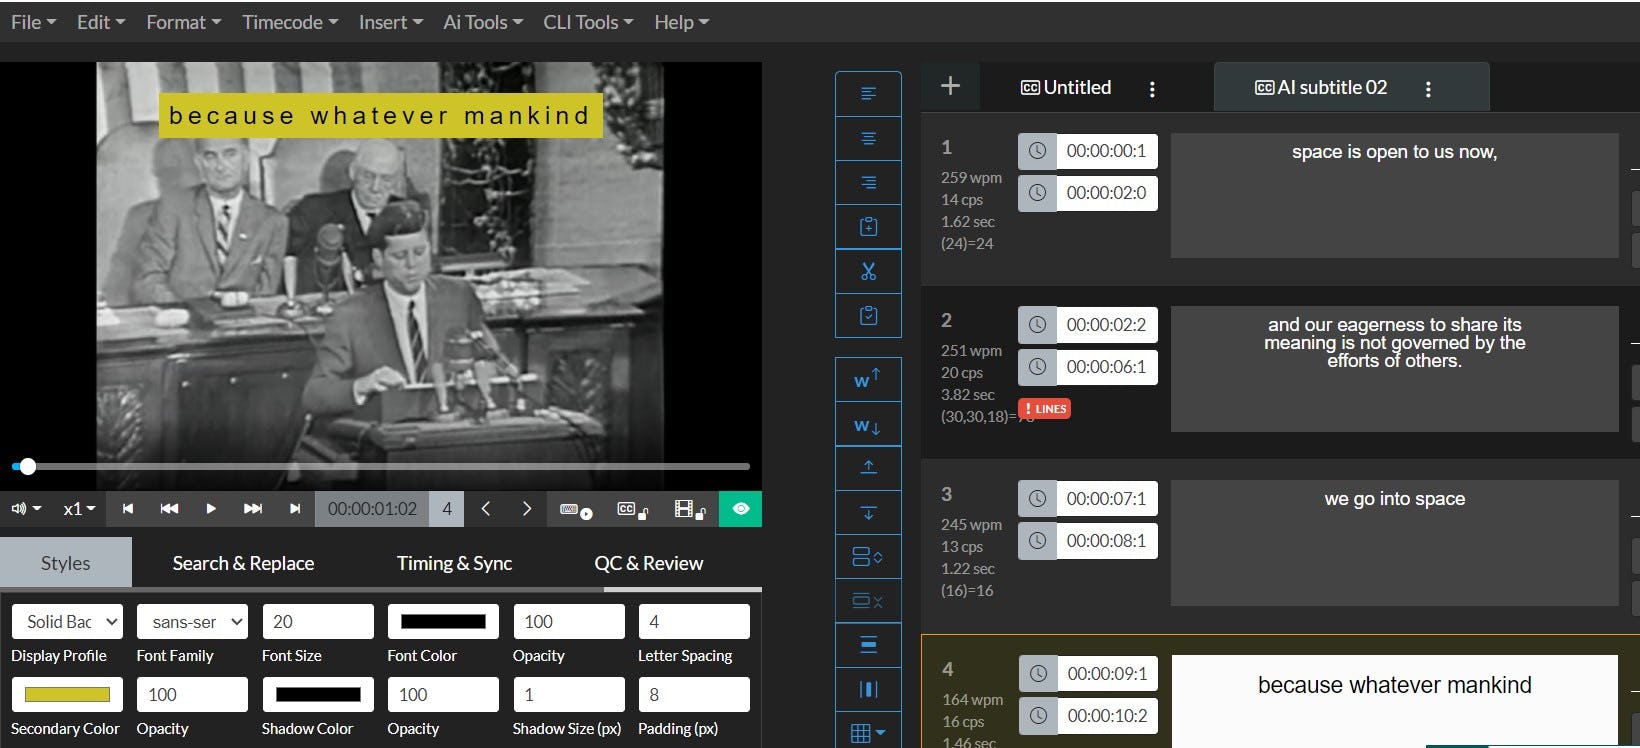This screenshot has width=1640, height=748.
Task: Jump to video start
Action: pos(128,509)
